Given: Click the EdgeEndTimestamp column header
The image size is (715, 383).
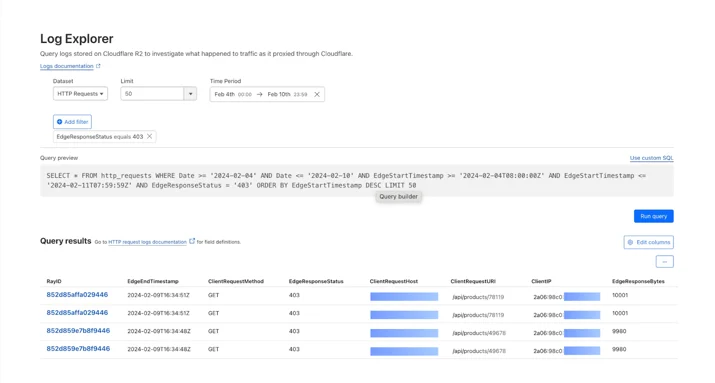Looking at the screenshot, I should pos(153,281).
